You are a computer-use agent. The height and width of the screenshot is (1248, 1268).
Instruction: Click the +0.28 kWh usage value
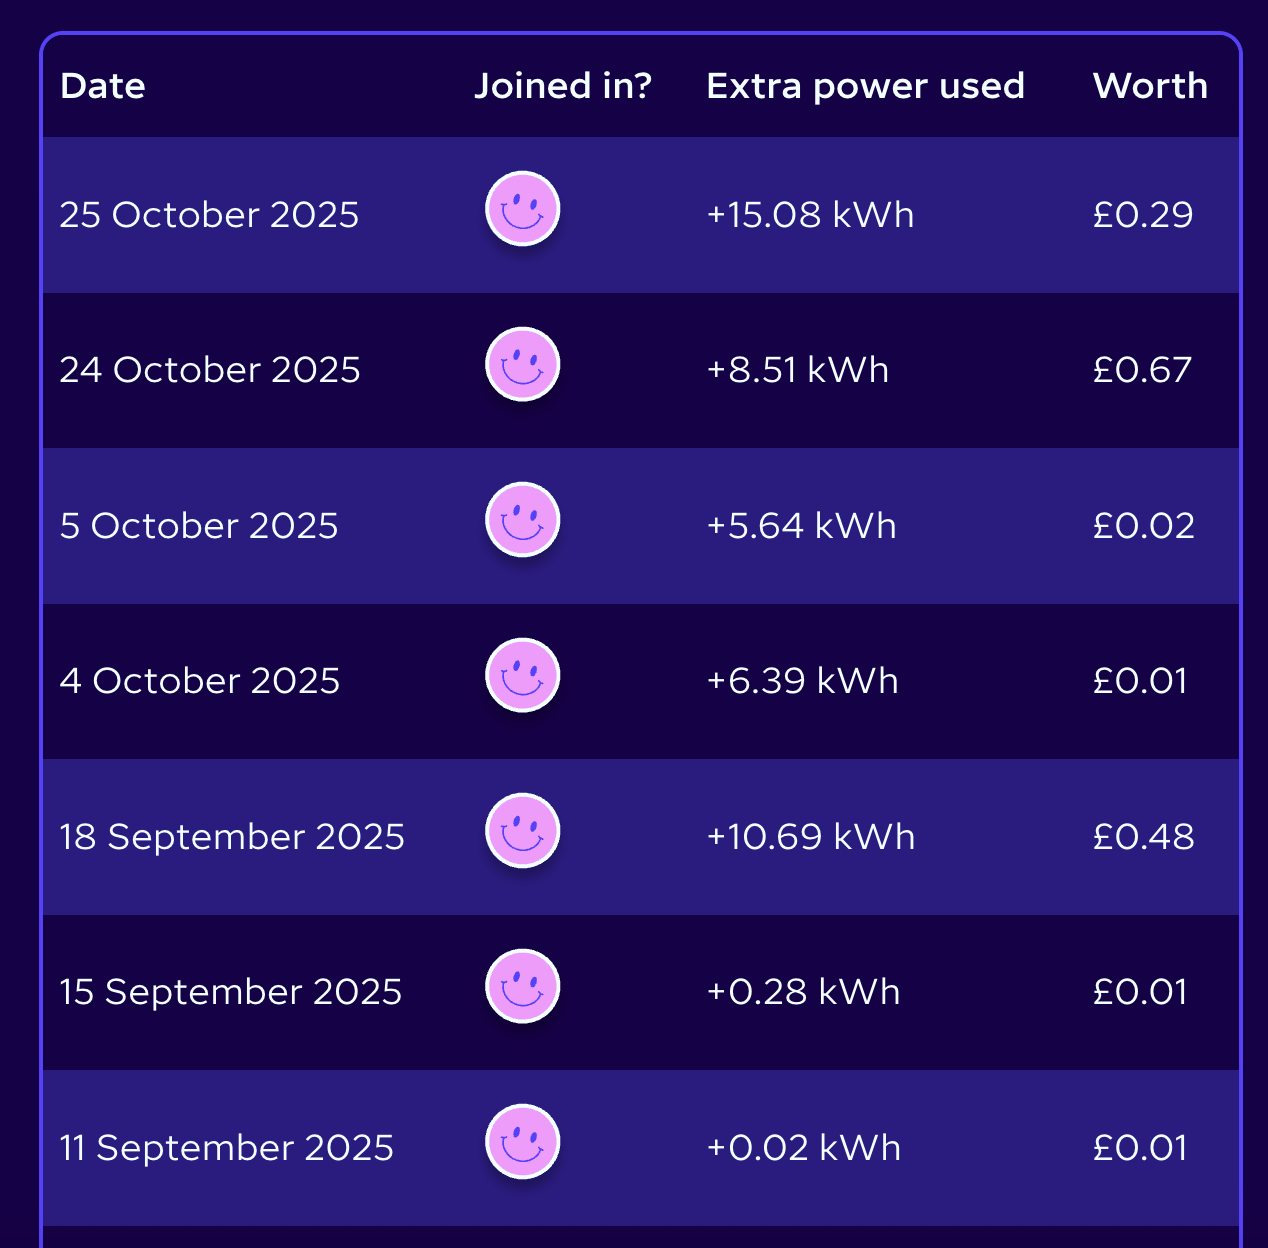(803, 992)
